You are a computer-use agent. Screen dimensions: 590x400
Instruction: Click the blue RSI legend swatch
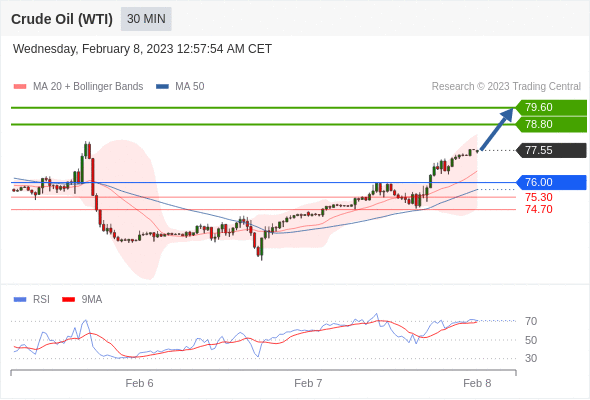[20, 300]
